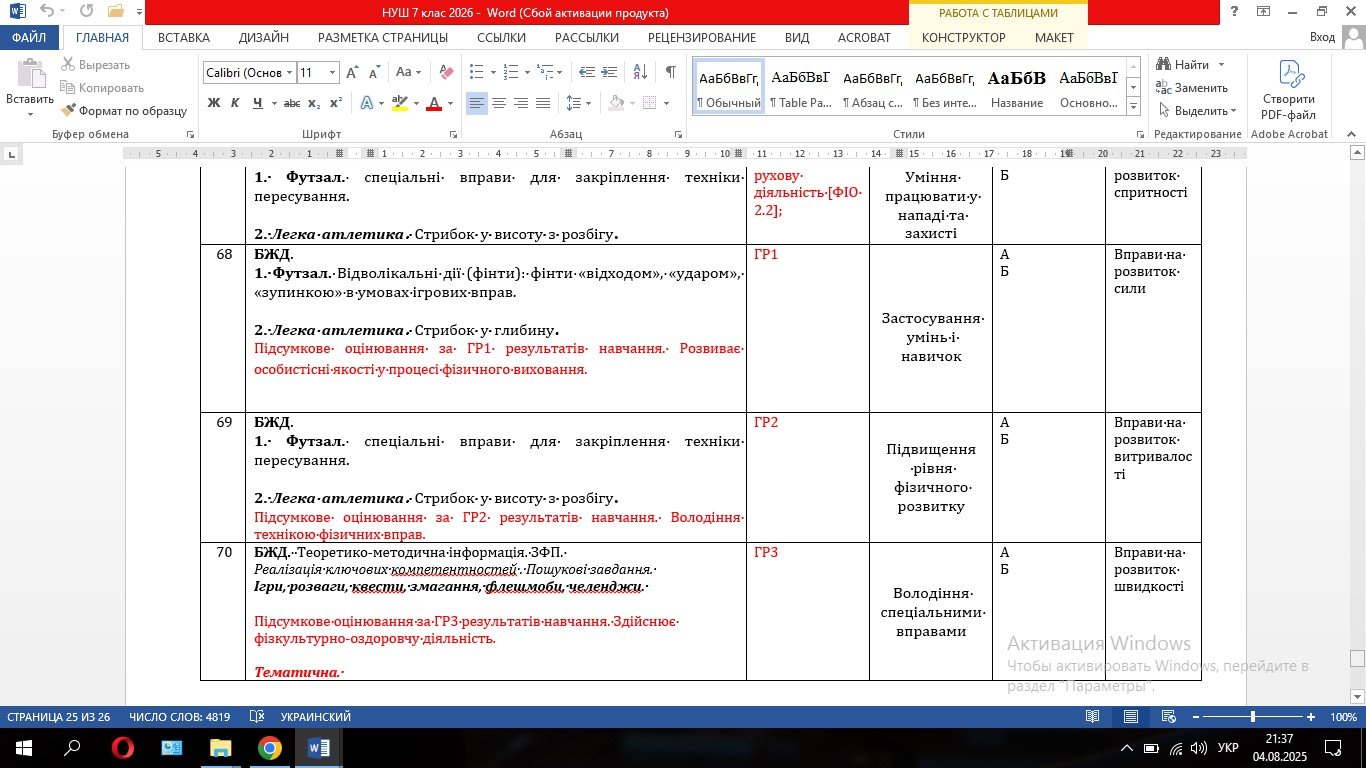Toggle paragraph marks (¶) display

point(670,73)
